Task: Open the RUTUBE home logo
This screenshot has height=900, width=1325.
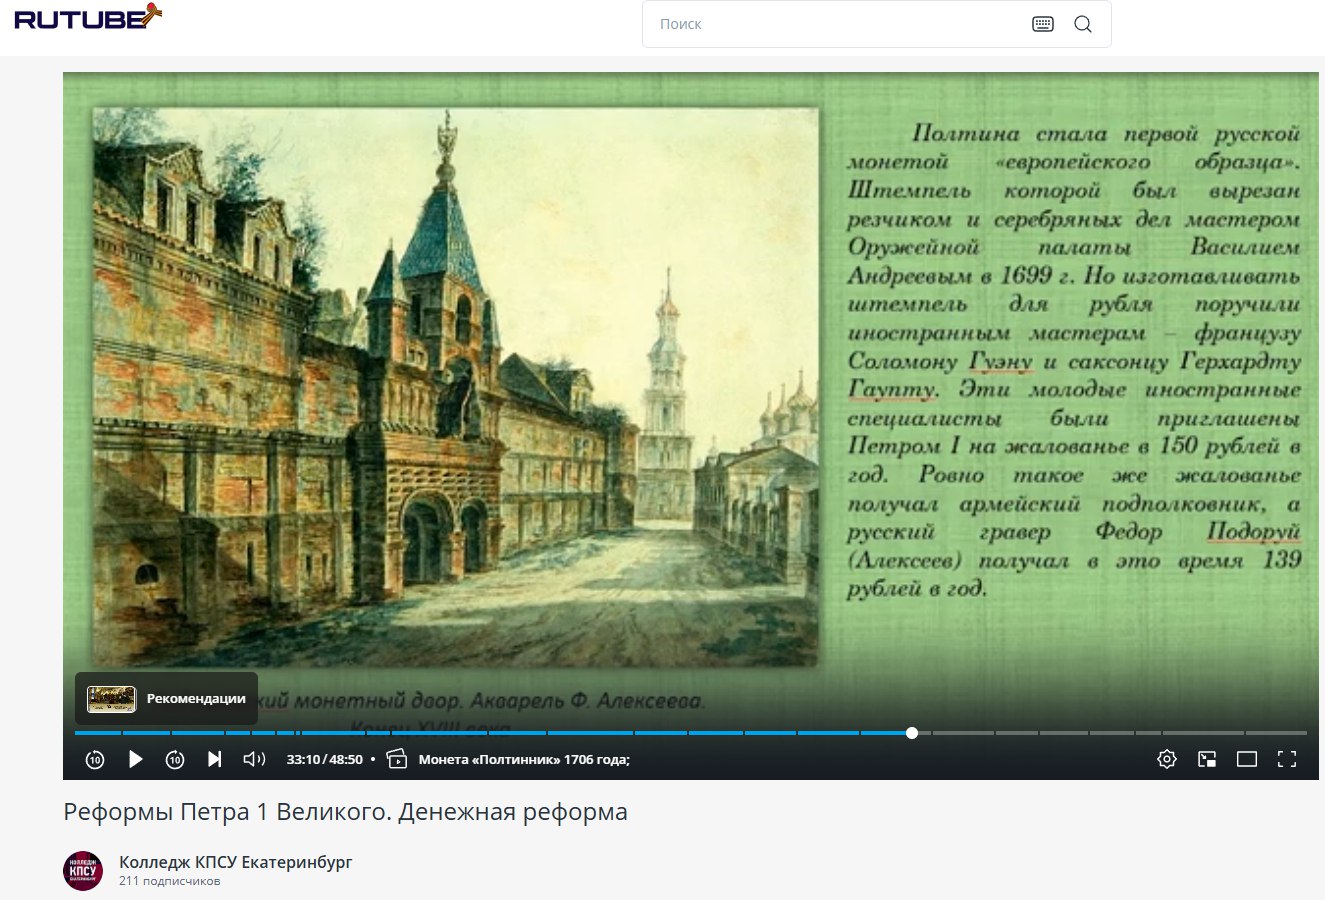Action: point(88,17)
